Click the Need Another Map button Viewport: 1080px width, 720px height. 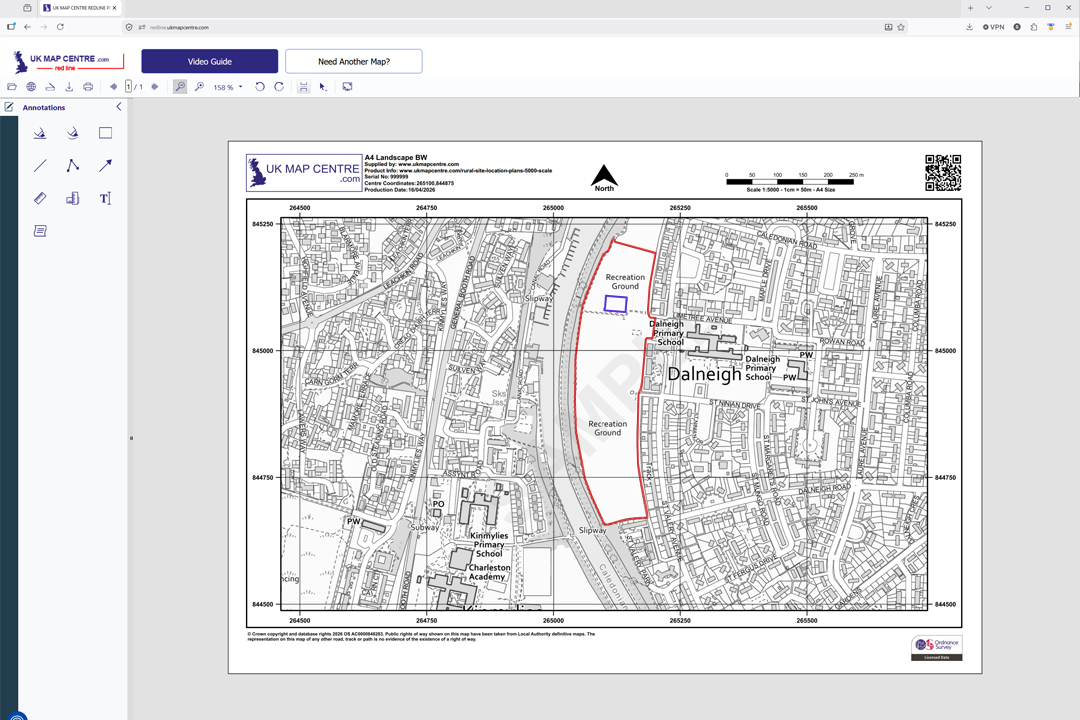pyautogui.click(x=354, y=61)
